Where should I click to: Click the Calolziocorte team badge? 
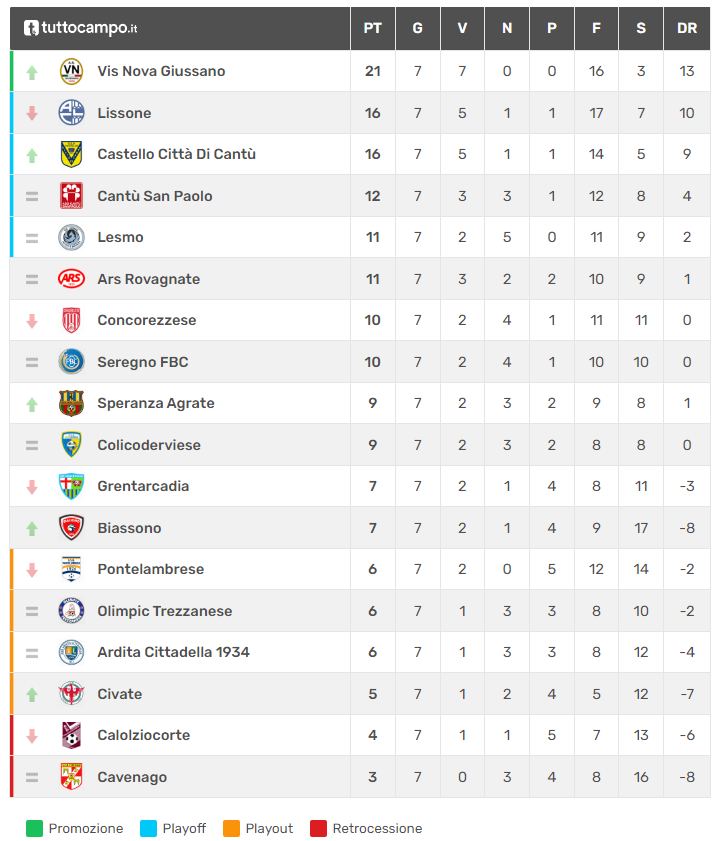[x=71, y=735]
